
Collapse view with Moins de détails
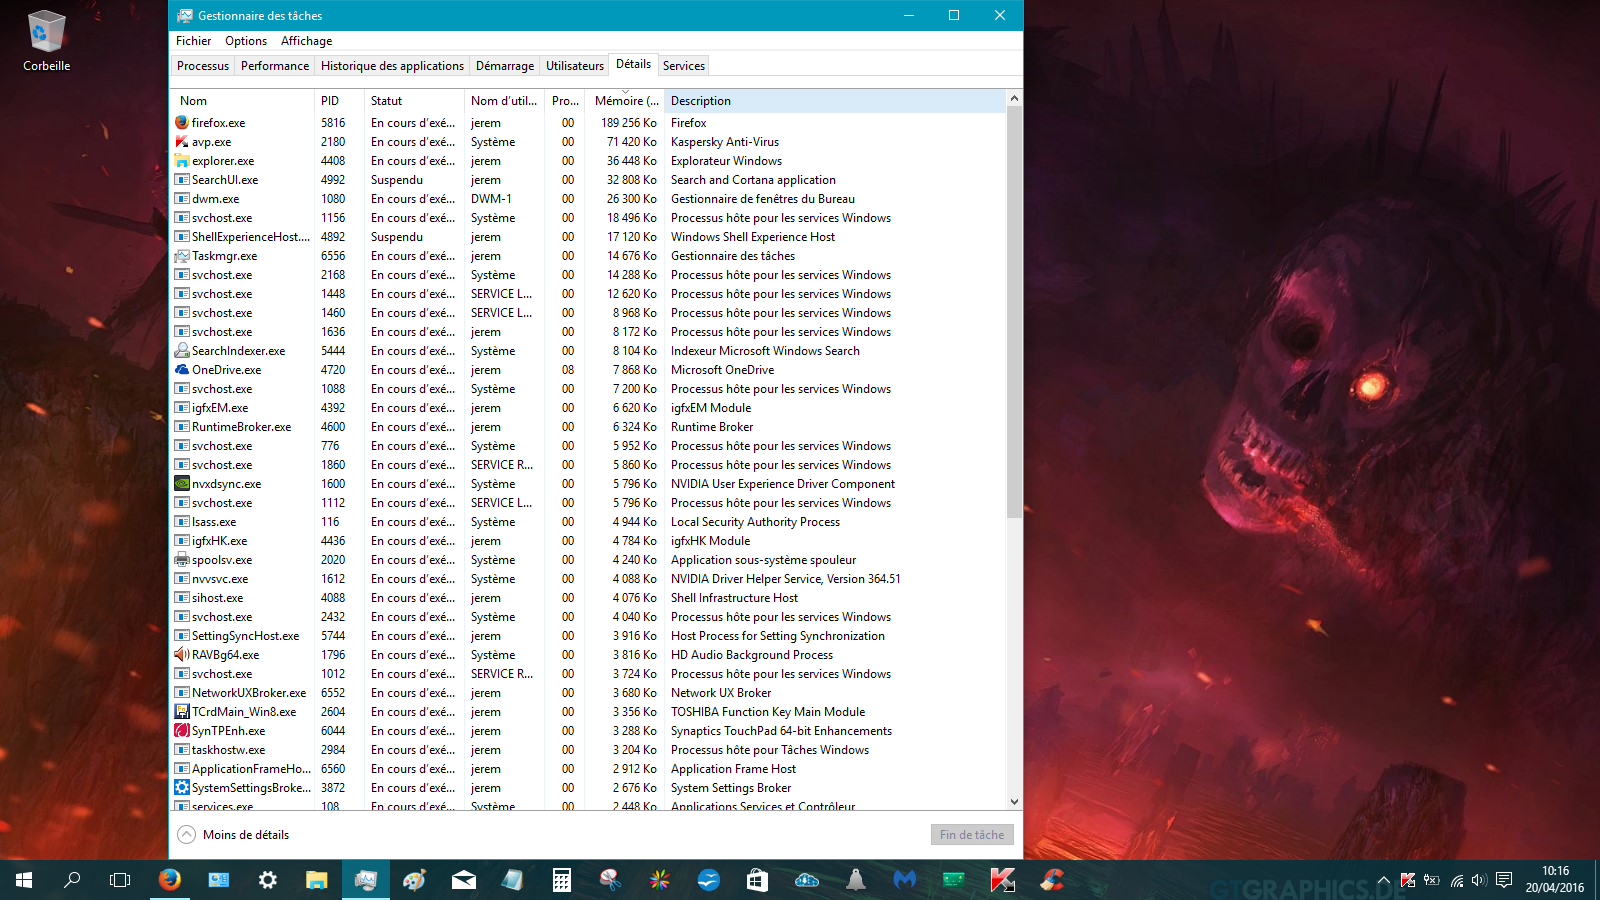[234, 835]
